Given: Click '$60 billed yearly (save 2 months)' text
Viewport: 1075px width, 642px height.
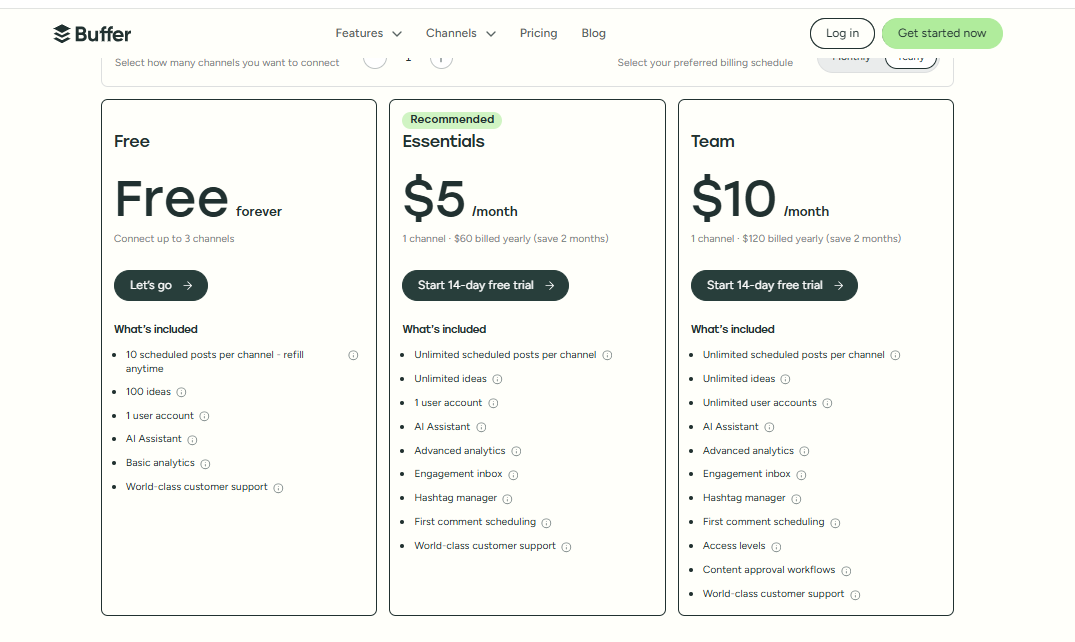Looking at the screenshot, I should point(531,239).
